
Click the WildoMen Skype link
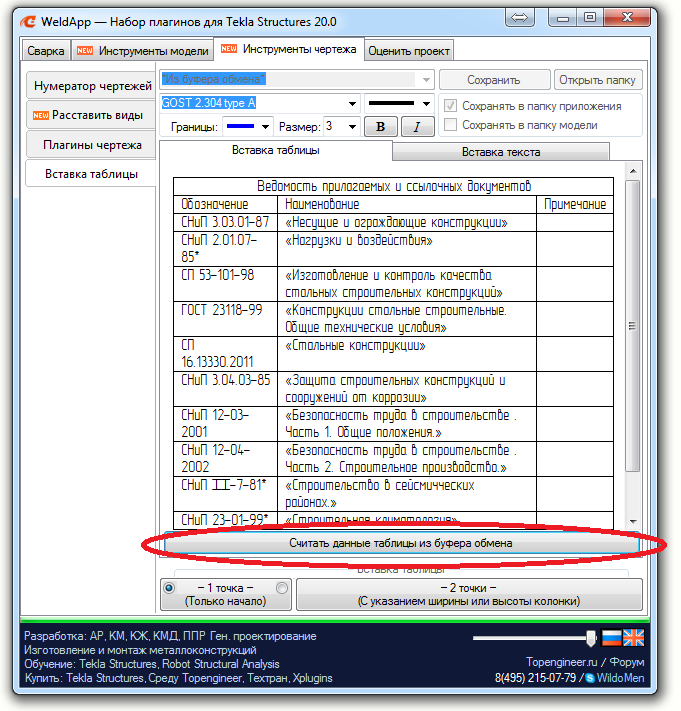pyautogui.click(x=620, y=678)
